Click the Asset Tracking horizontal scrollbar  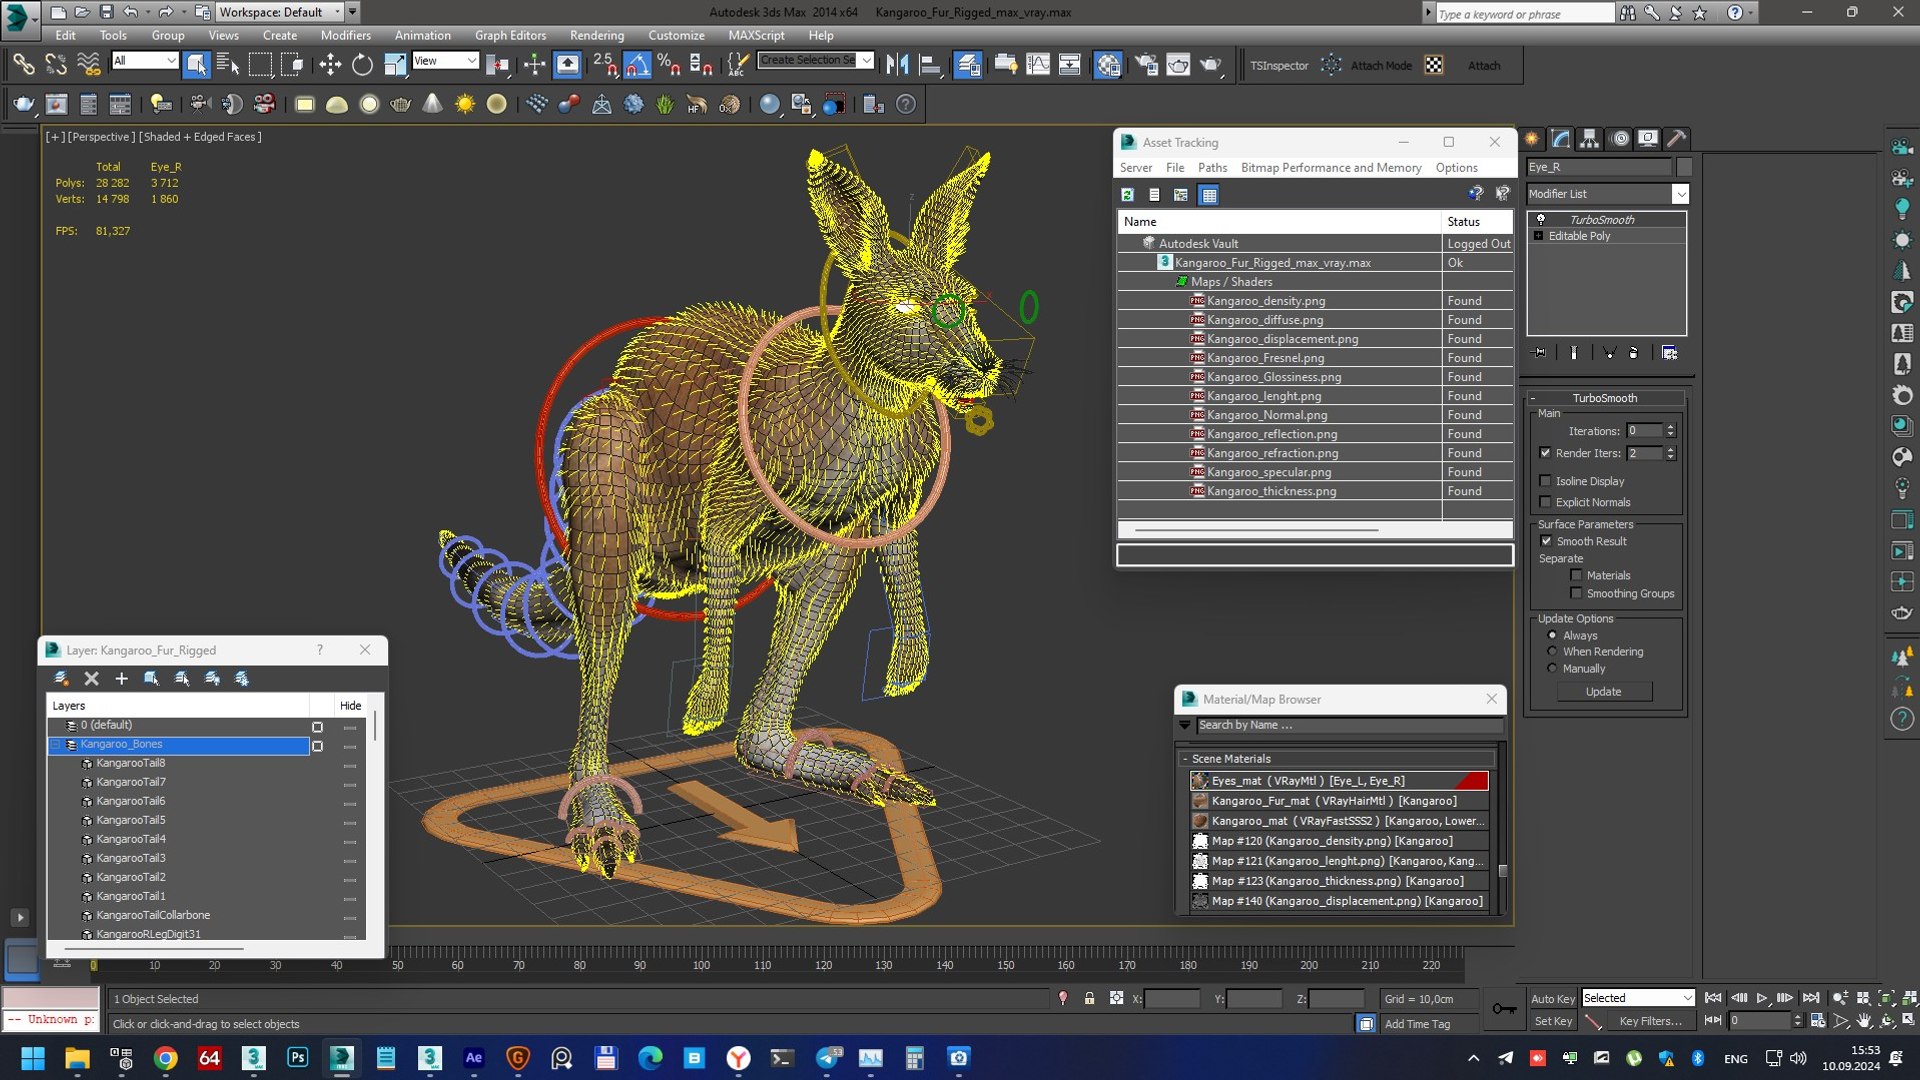1256,530
